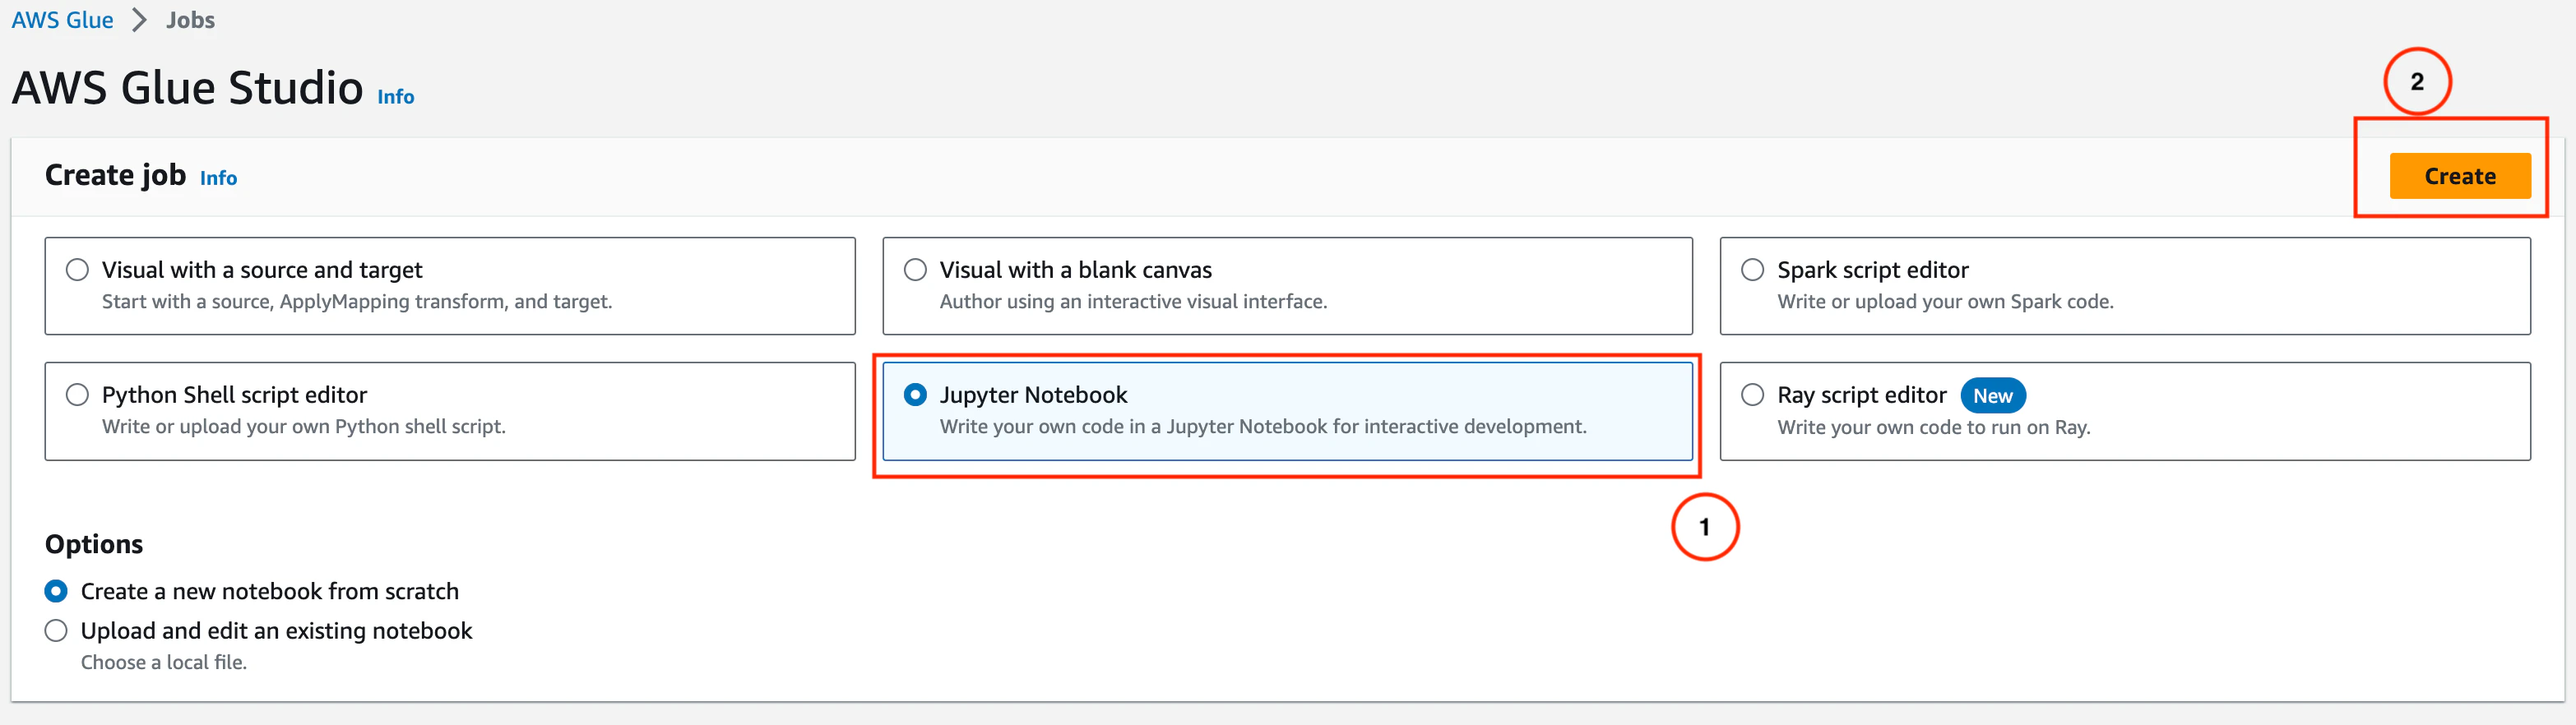Open Info link next to Create job

click(218, 178)
